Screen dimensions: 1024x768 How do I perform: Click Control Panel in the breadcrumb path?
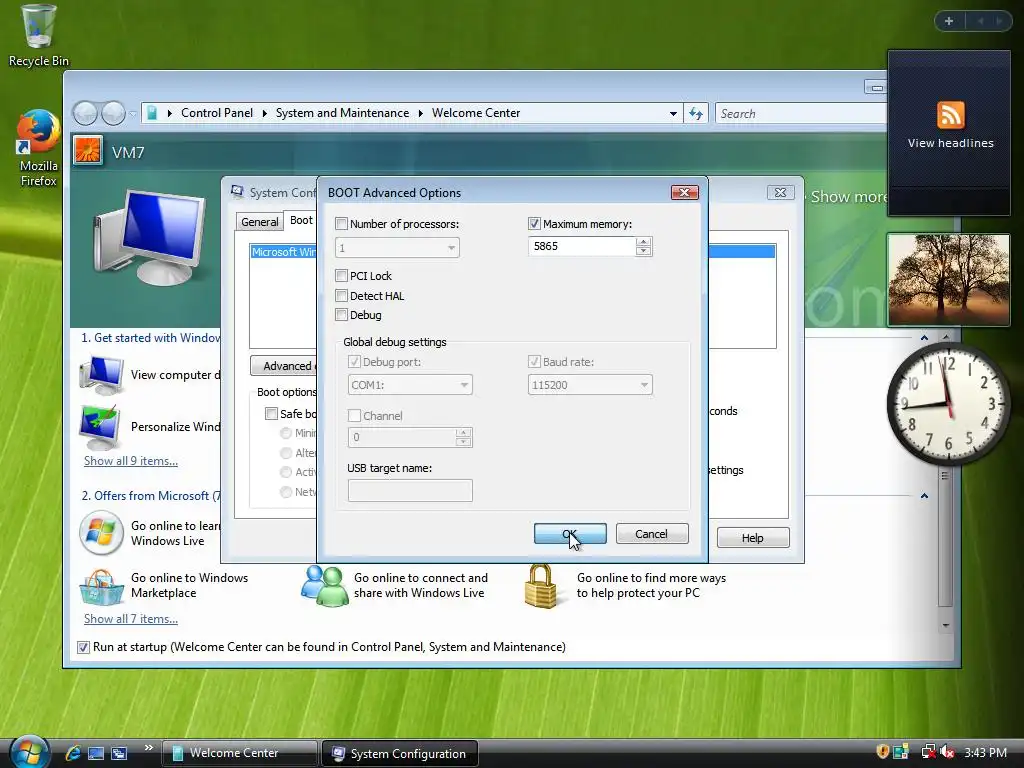click(217, 113)
